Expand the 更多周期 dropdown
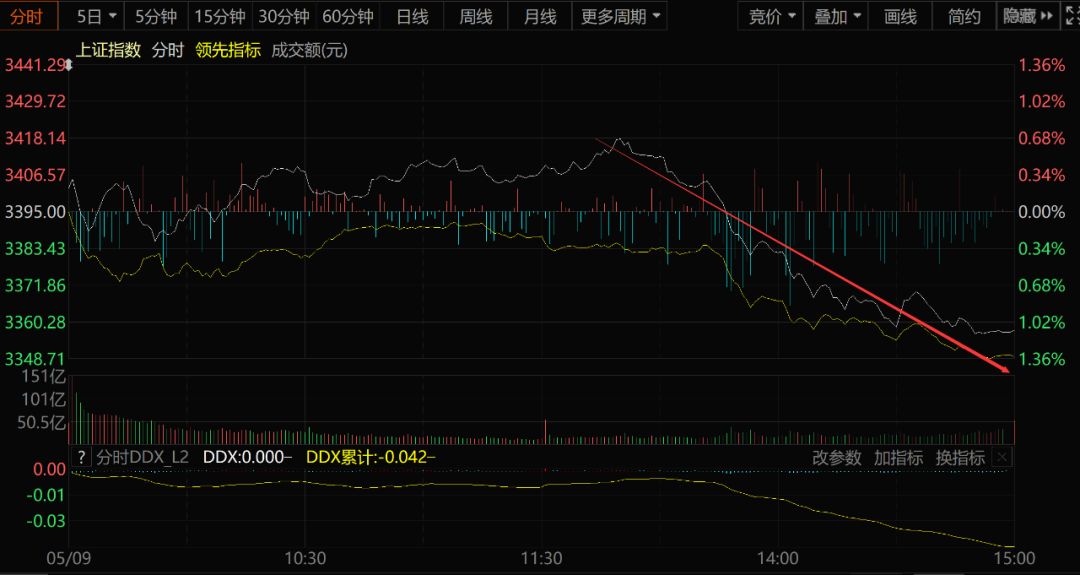 619,17
